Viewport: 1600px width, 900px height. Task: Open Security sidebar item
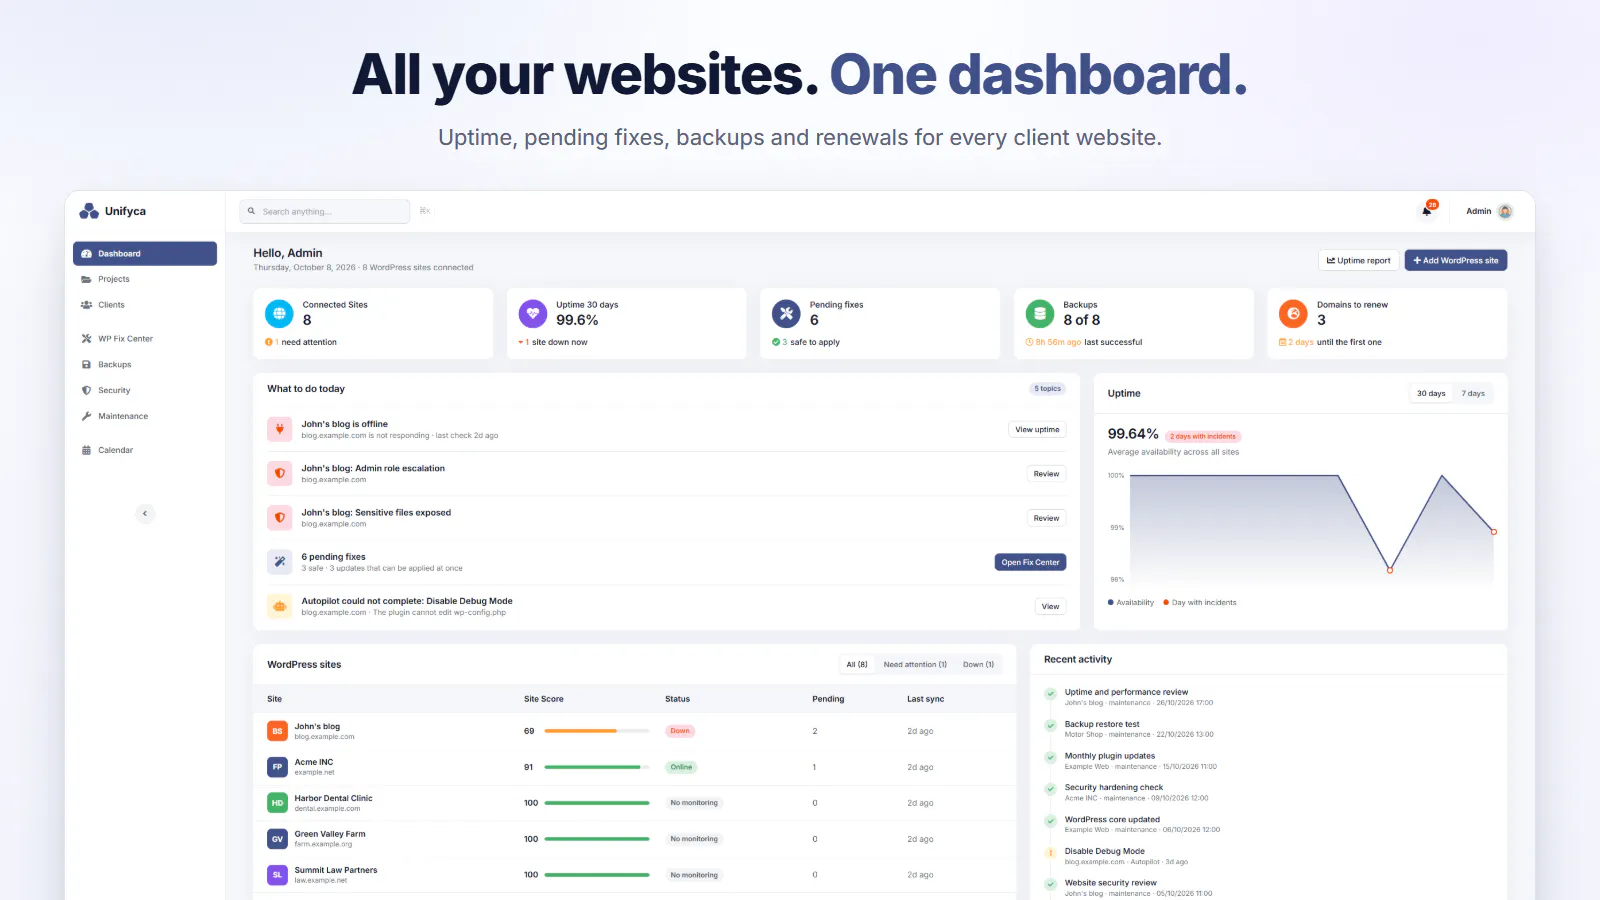(x=145, y=391)
